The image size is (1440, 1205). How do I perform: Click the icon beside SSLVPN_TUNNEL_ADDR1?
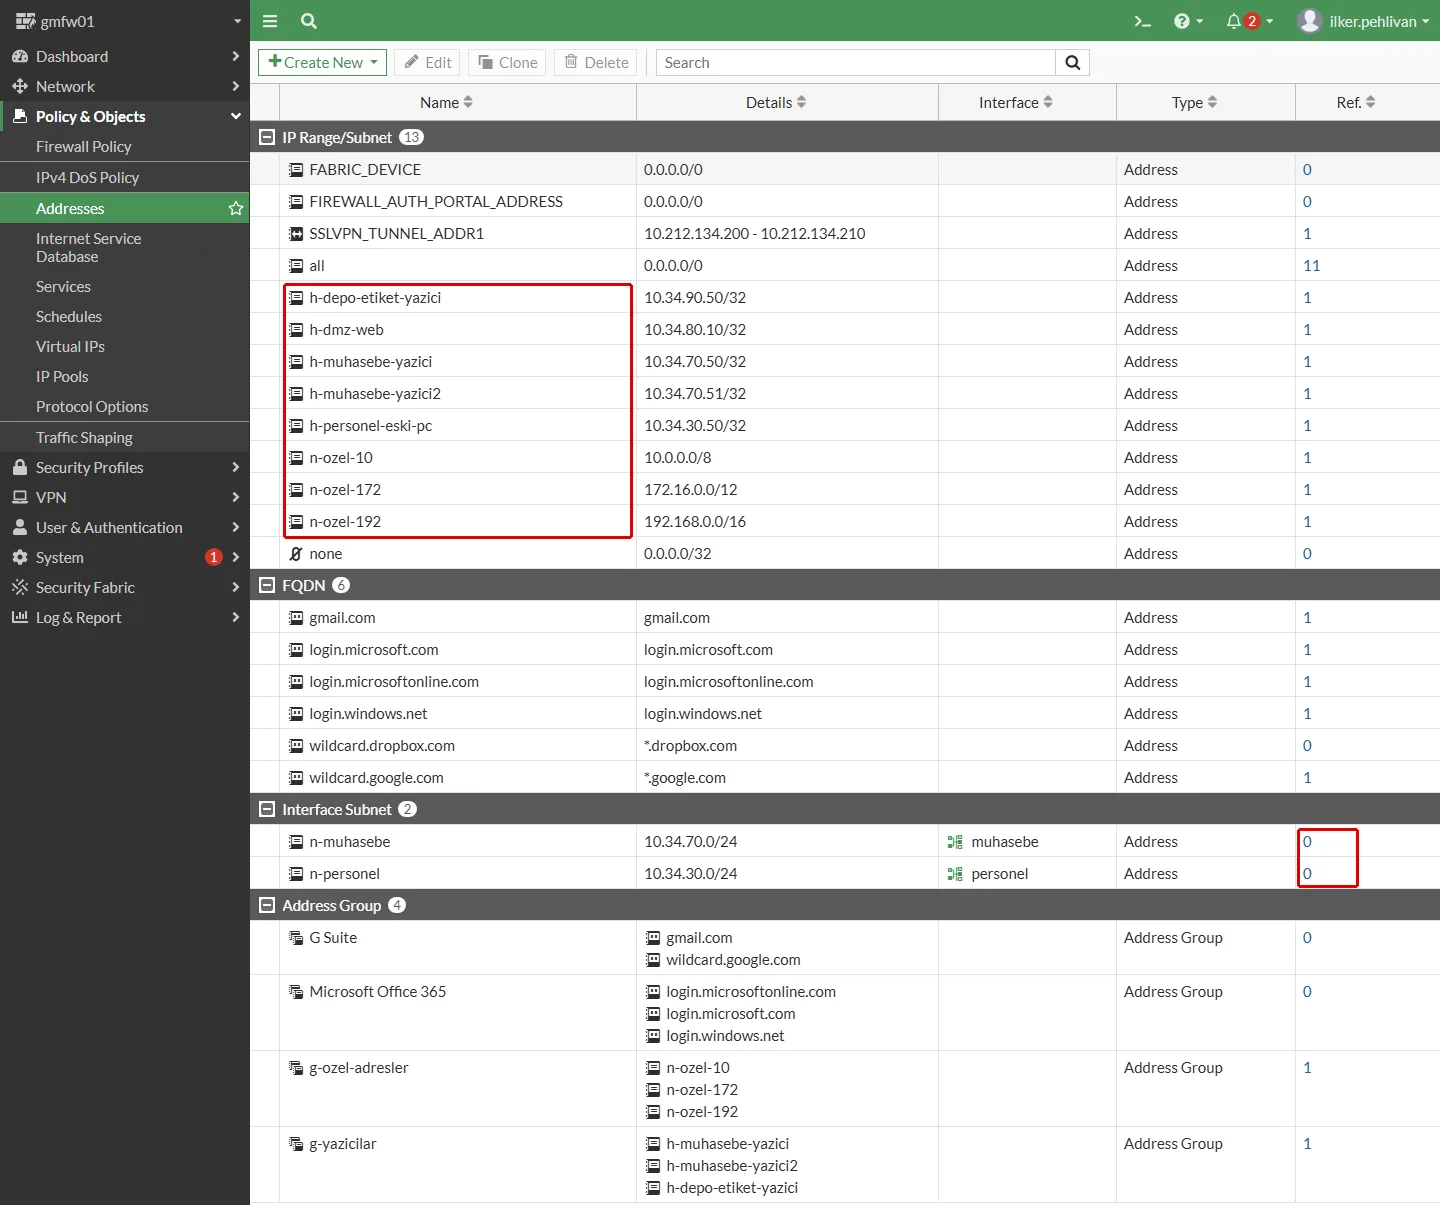coord(296,234)
